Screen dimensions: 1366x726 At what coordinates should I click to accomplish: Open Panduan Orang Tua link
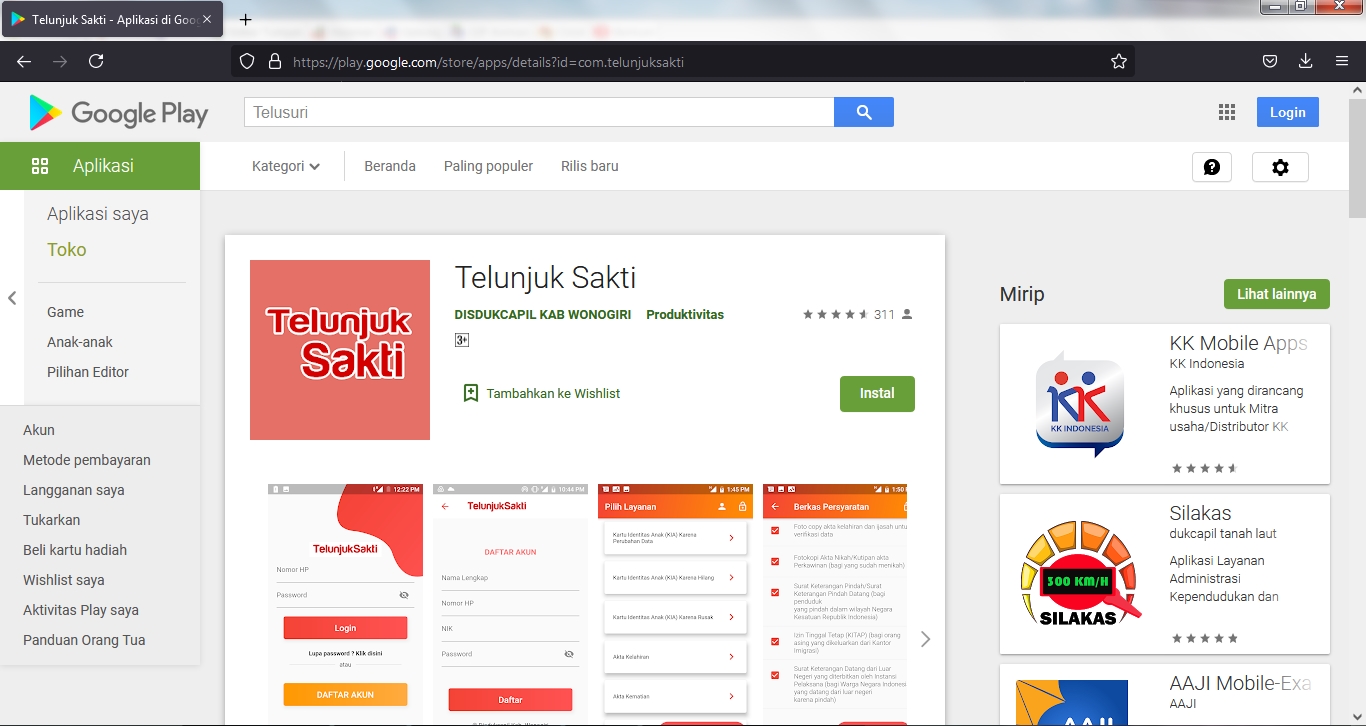click(84, 640)
